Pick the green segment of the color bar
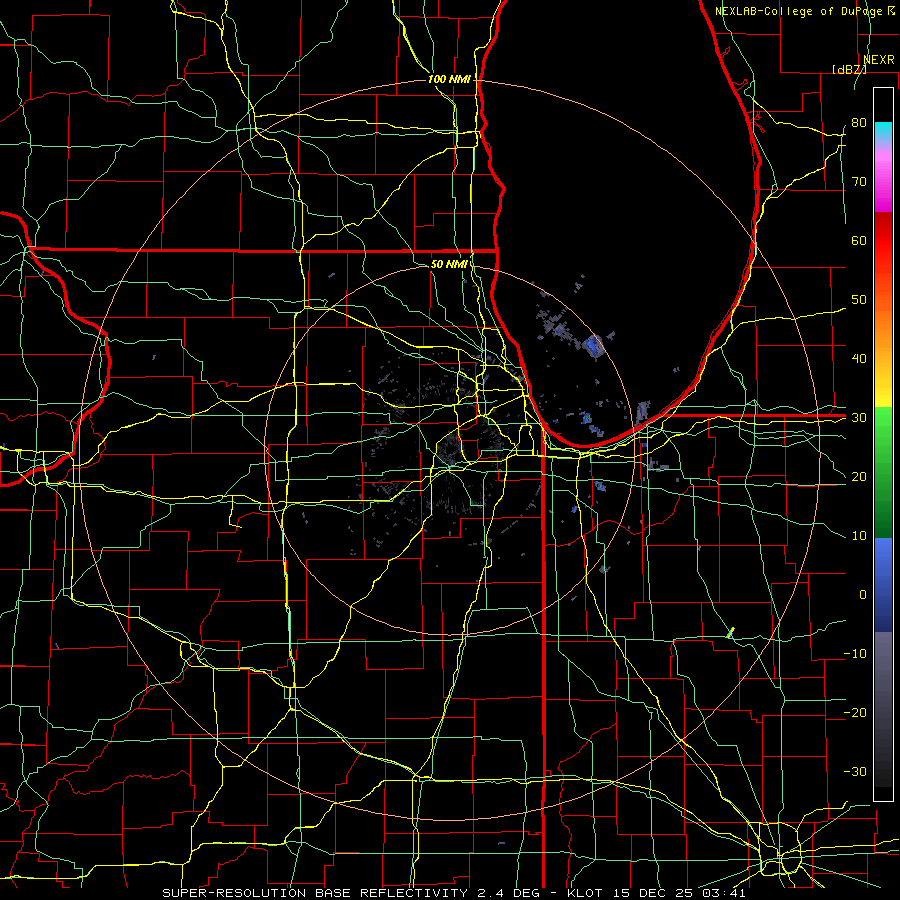 tap(883, 472)
